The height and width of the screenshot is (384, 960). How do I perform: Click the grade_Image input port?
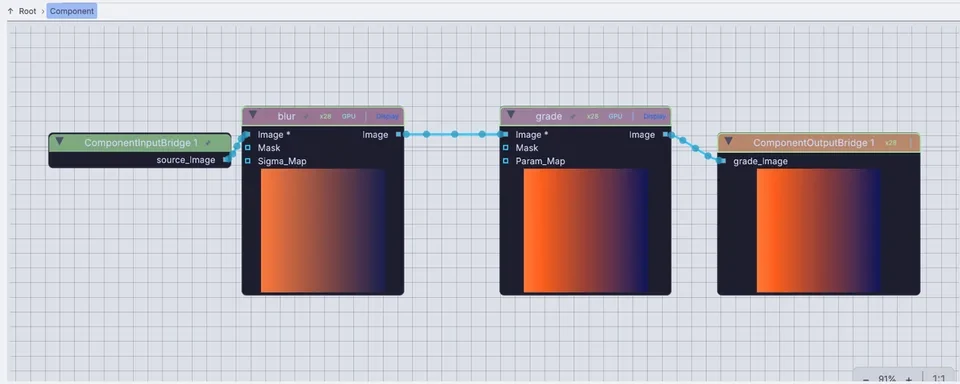coord(722,161)
